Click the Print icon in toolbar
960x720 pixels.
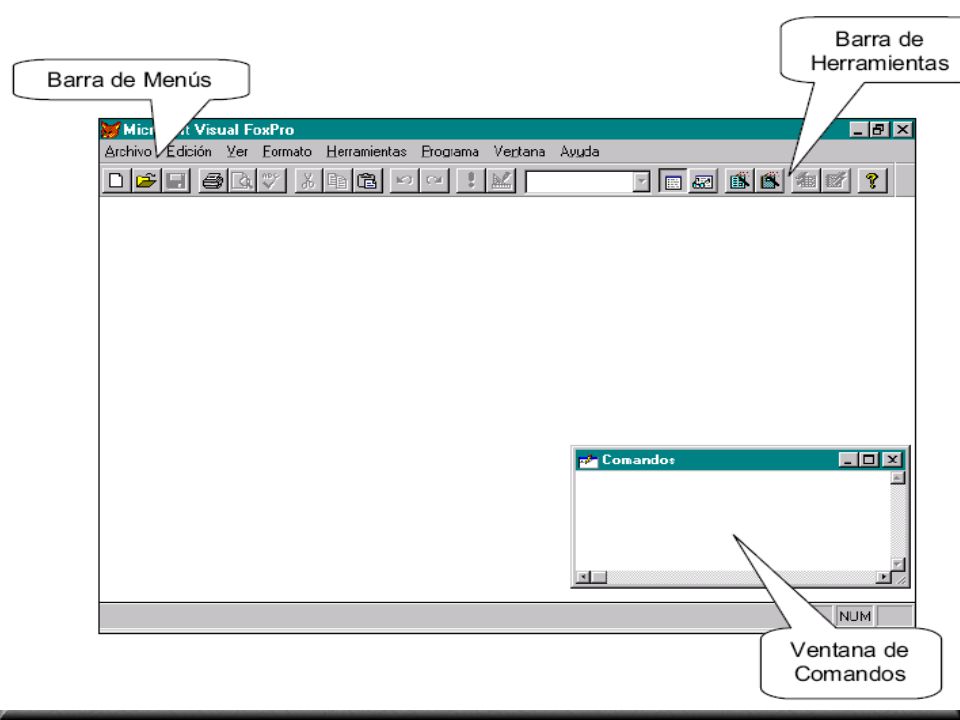(212, 181)
